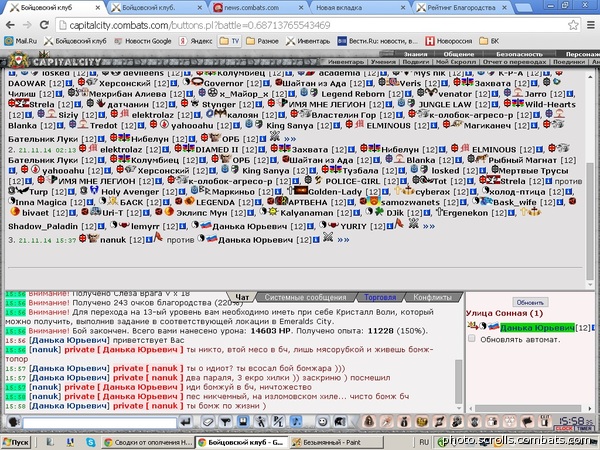Click Инвентарь in the submenu bar
Image resolution: width=600 pixels, height=450 pixels.
coord(346,62)
